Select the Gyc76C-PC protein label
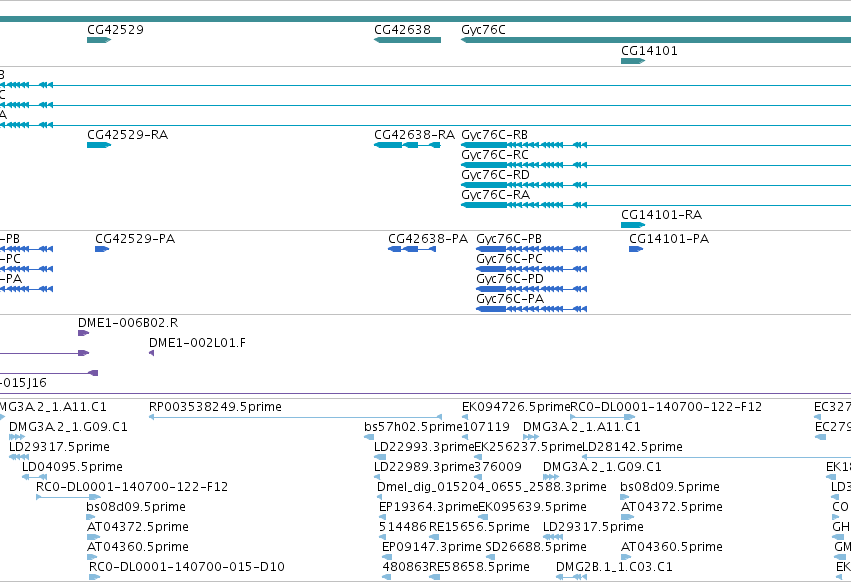Image resolution: width=851 pixels, height=582 pixels. click(510, 259)
